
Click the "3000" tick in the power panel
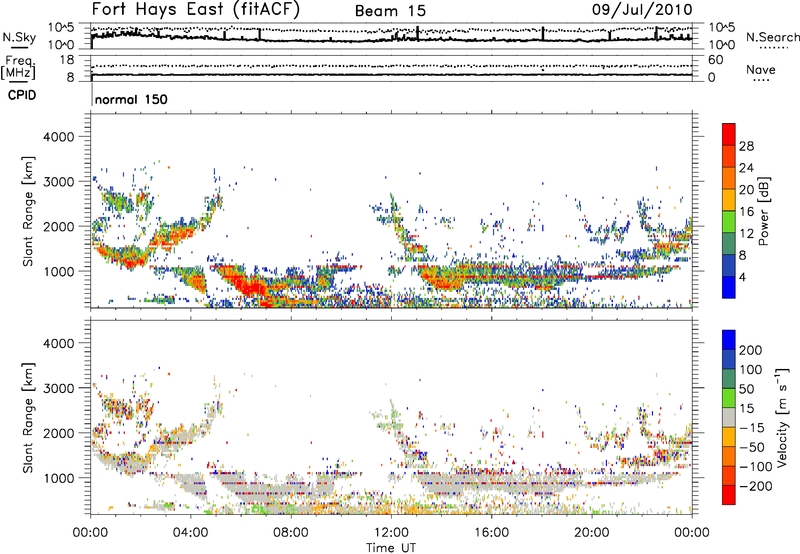[x=58, y=182]
